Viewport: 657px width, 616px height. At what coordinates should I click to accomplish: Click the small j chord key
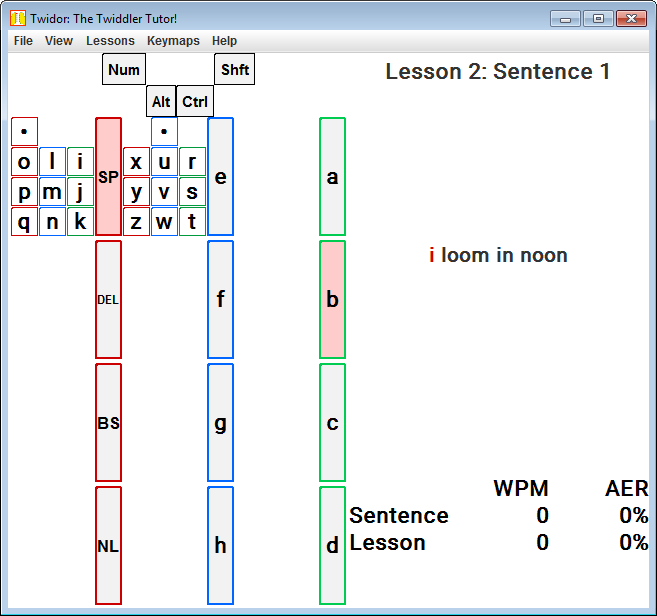pos(80,192)
